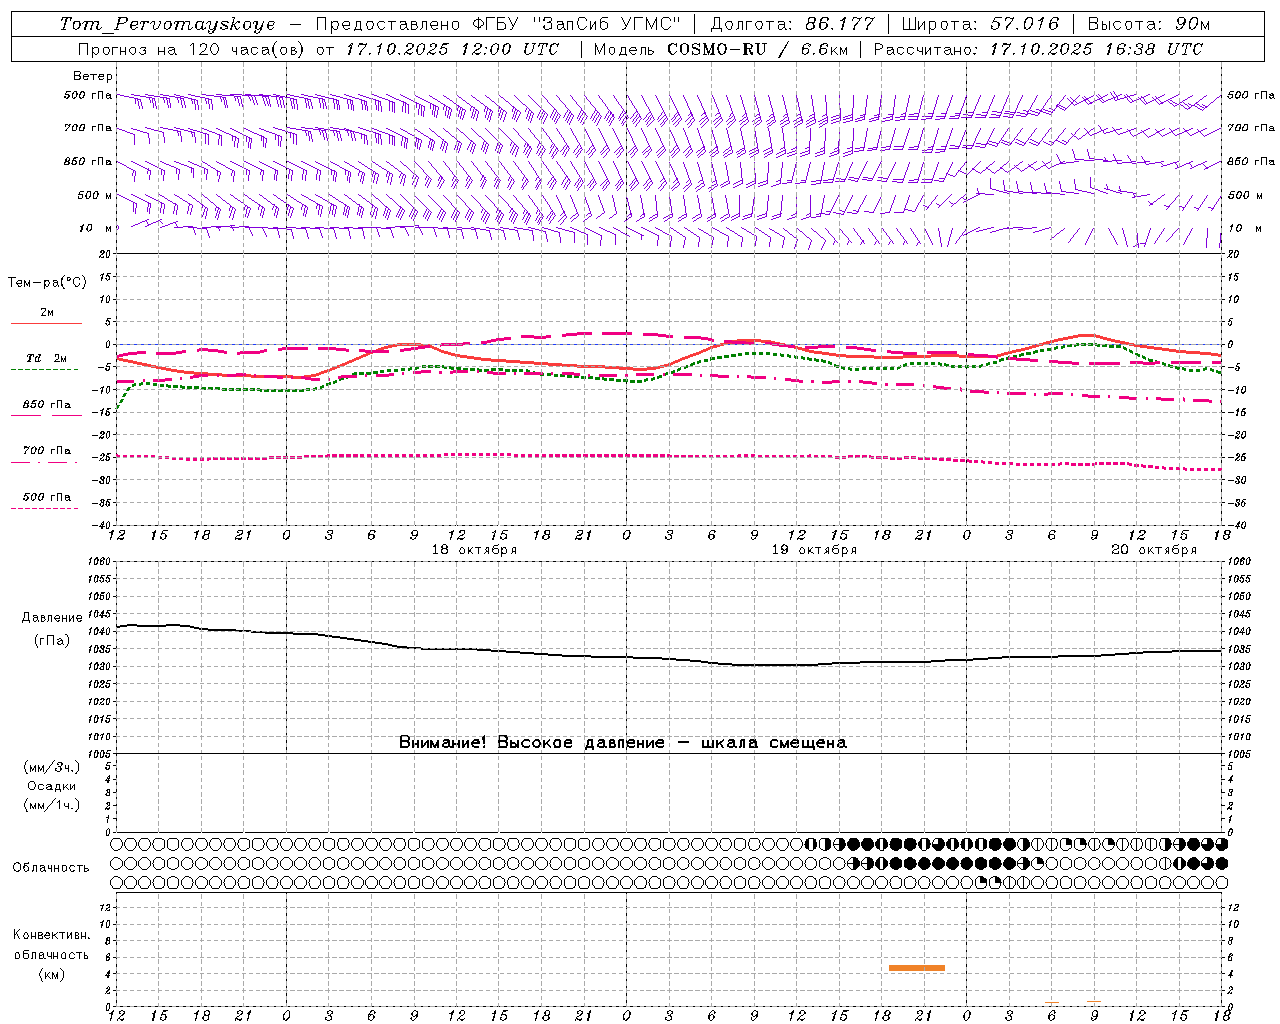
Task: Click the Облачность row label
Action: coord(51,868)
